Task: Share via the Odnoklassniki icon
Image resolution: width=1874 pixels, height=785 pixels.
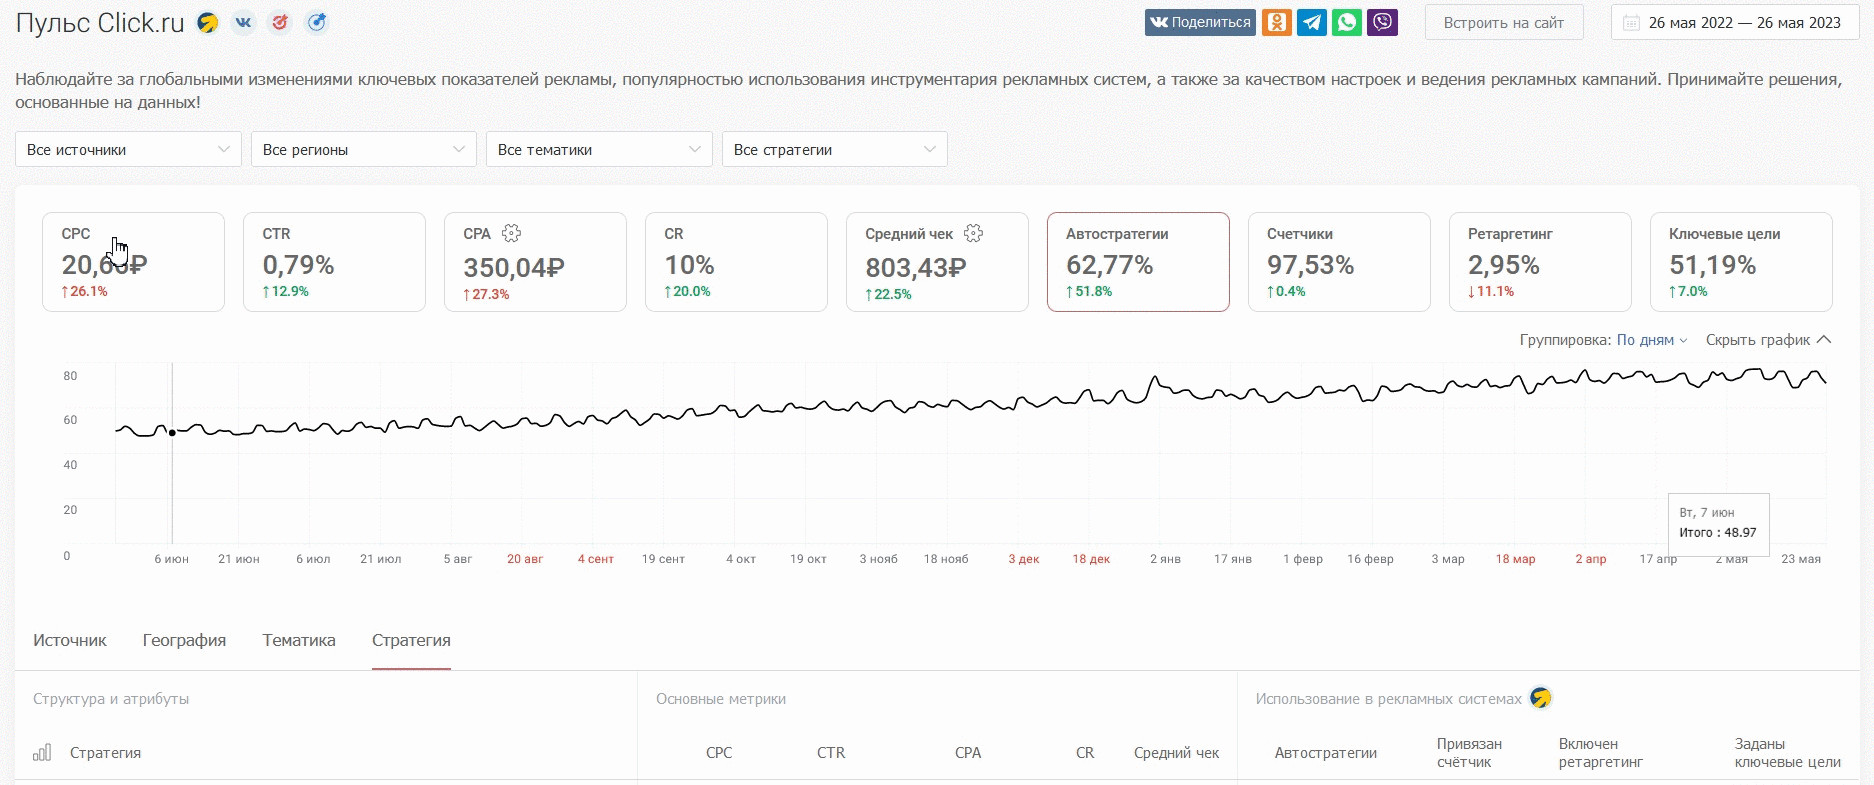Action: click(x=1277, y=23)
